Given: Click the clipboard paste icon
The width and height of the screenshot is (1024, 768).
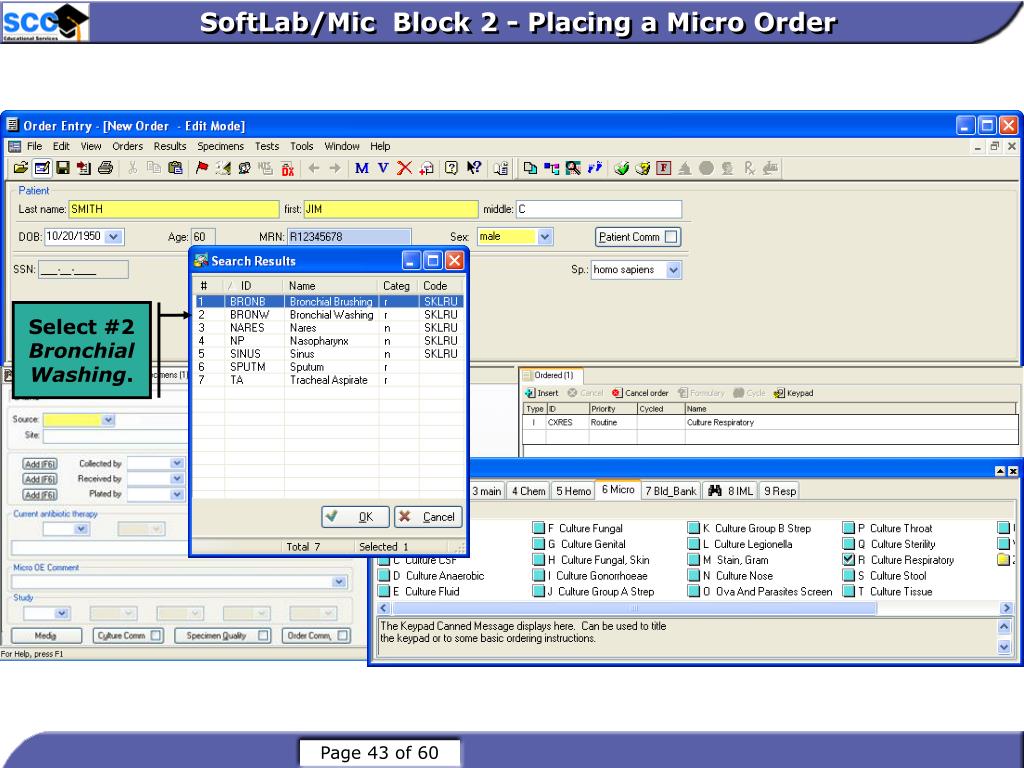Looking at the screenshot, I should [x=175, y=168].
